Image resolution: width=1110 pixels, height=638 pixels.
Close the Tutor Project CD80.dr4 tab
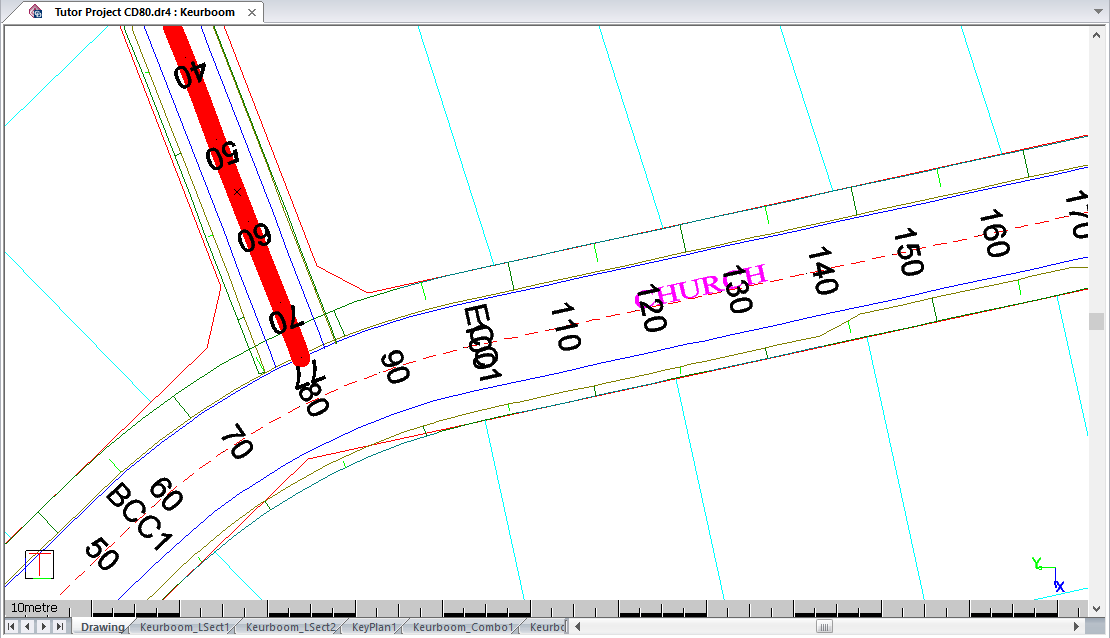(x=251, y=13)
